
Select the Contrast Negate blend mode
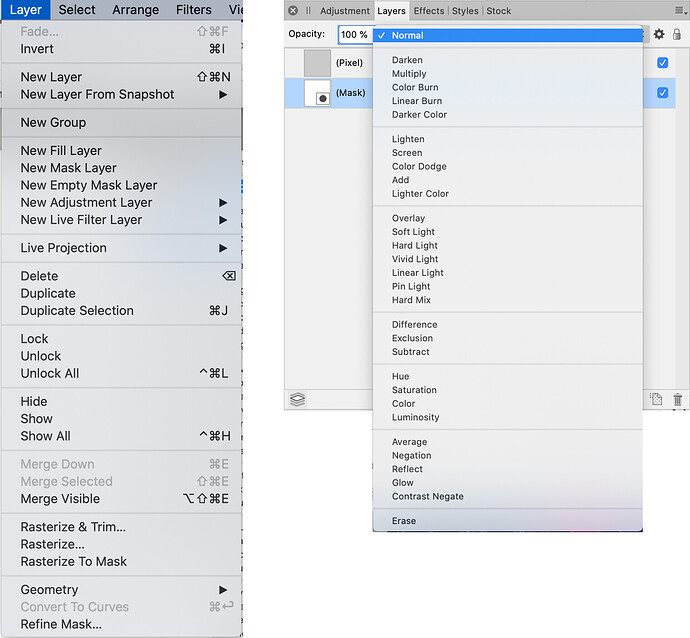coord(508,497)
